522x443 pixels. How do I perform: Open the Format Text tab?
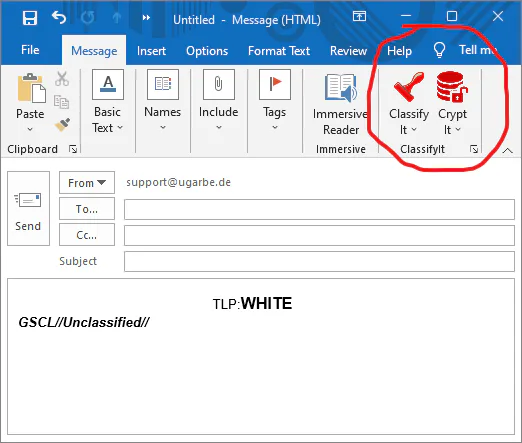279,51
